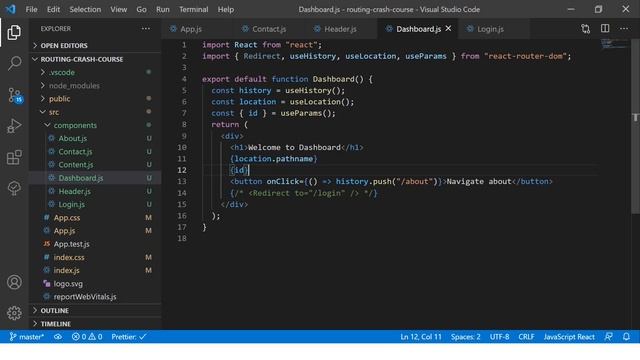The image size is (640, 360).
Task: Open Explorer more actions ellipsis
Action: 145,29
